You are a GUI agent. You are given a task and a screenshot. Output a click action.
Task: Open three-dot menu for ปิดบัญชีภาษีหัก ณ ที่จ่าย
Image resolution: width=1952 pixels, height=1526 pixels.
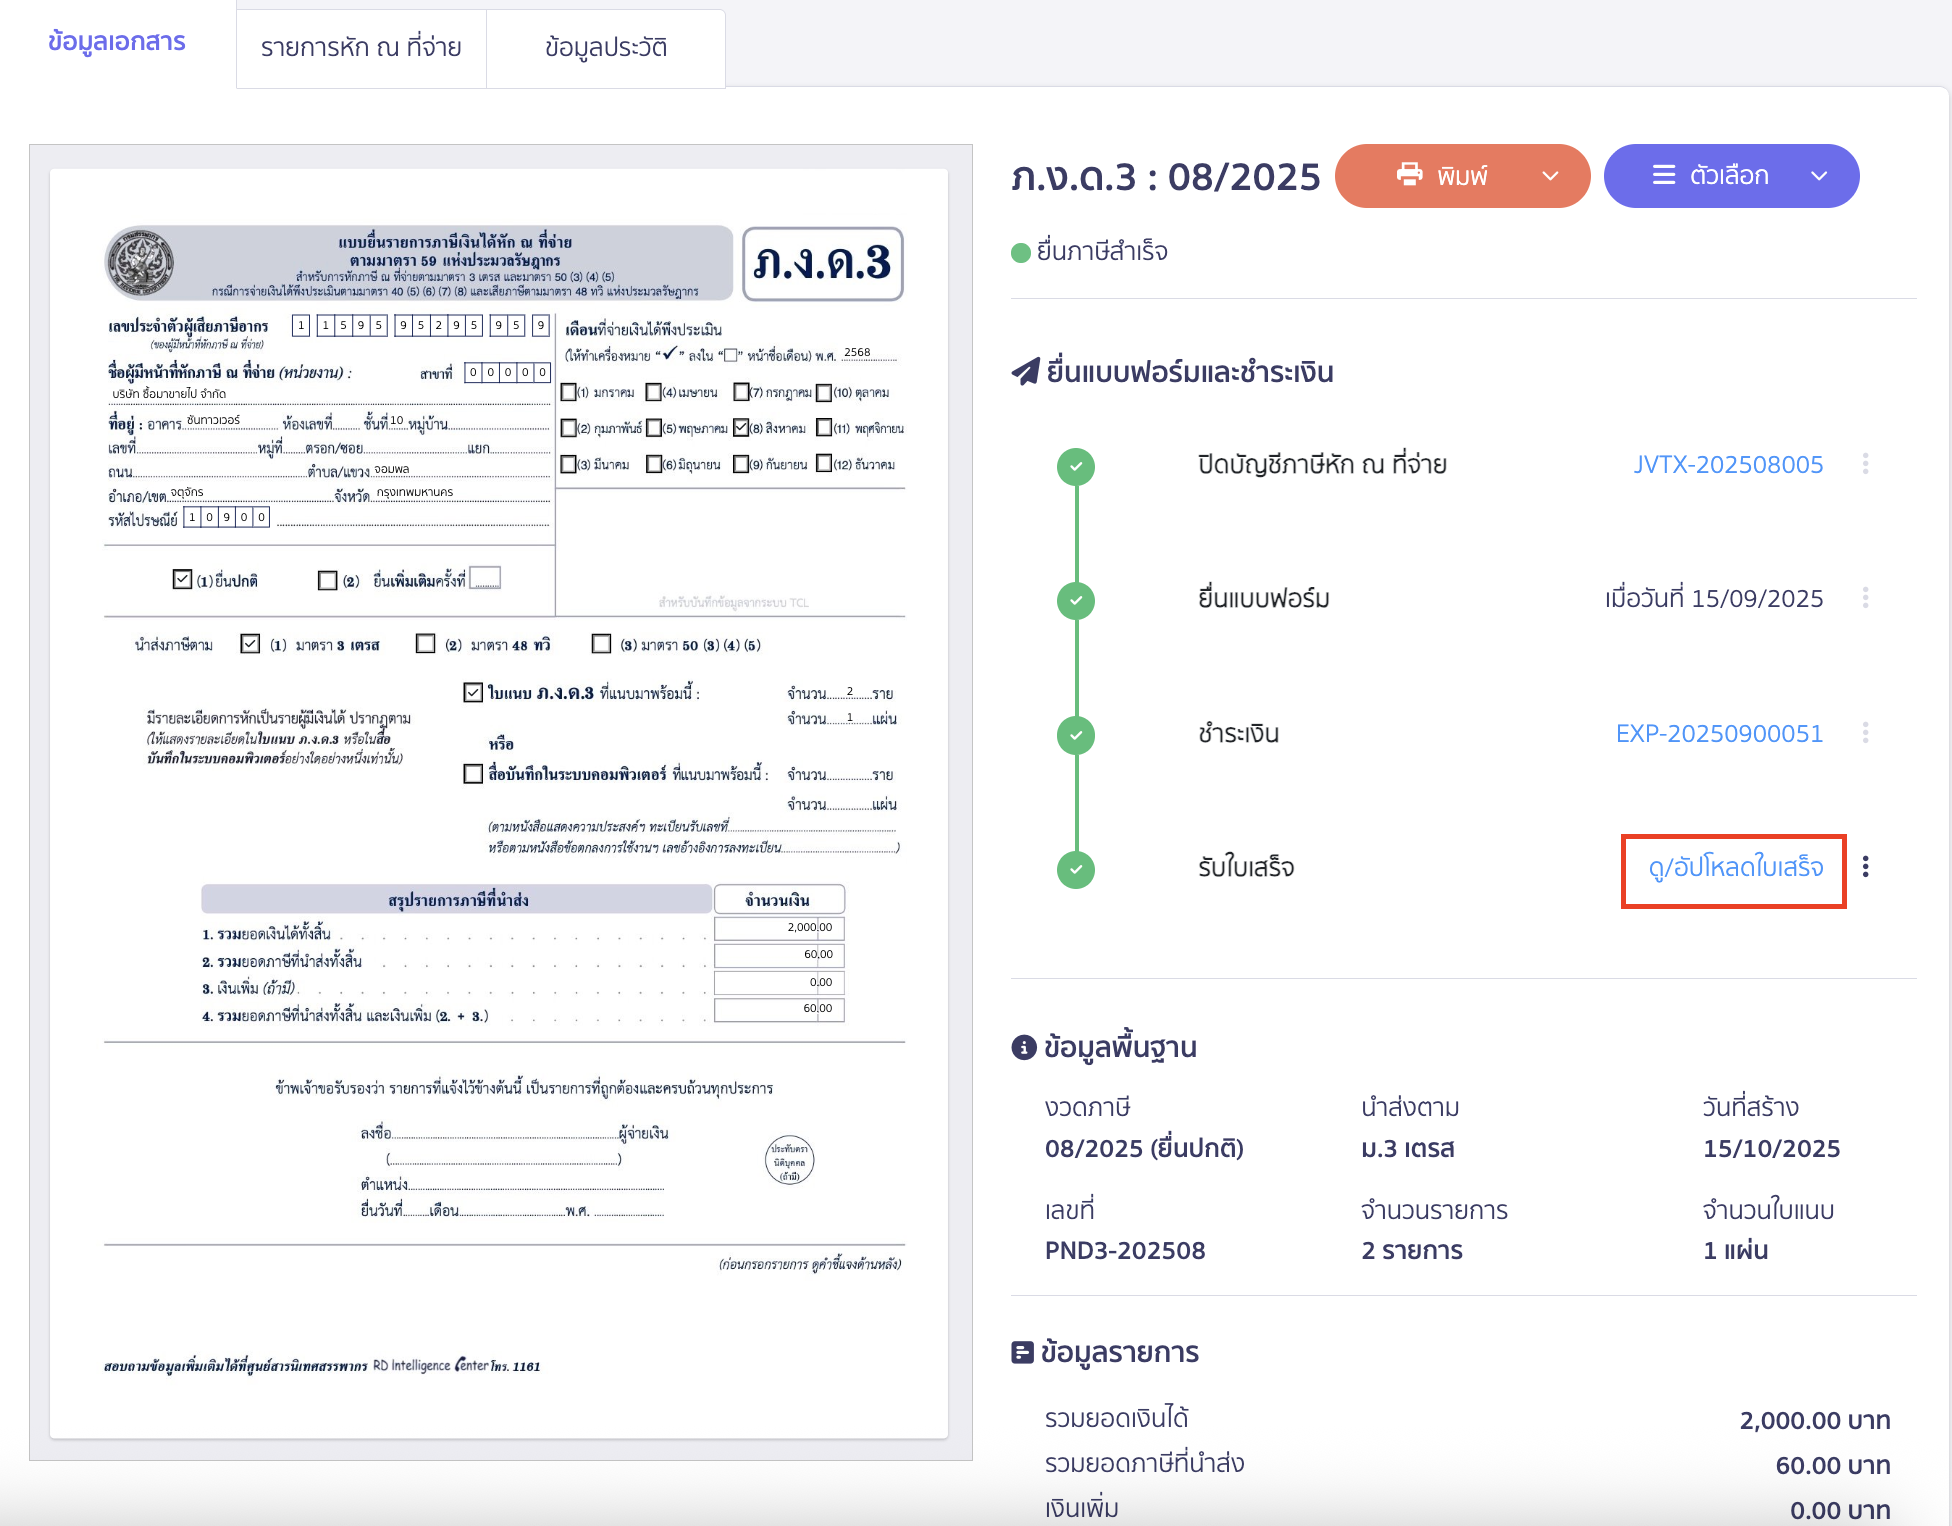(1865, 464)
